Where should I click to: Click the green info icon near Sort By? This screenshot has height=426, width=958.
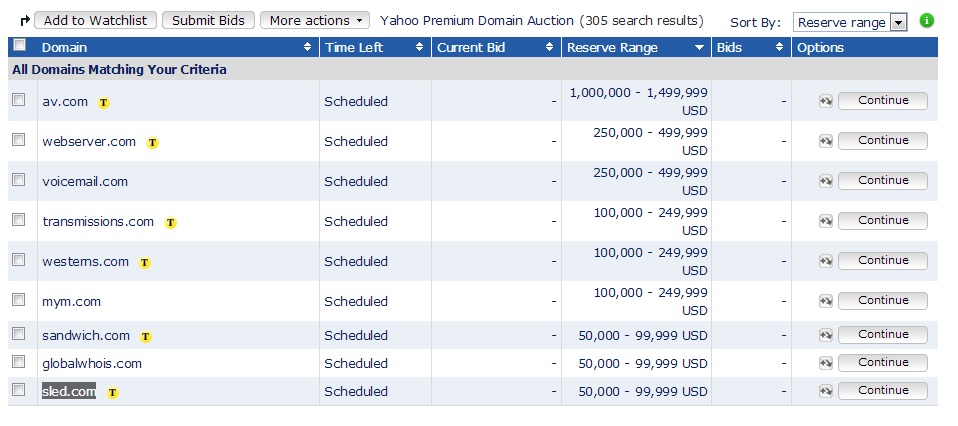click(x=926, y=20)
